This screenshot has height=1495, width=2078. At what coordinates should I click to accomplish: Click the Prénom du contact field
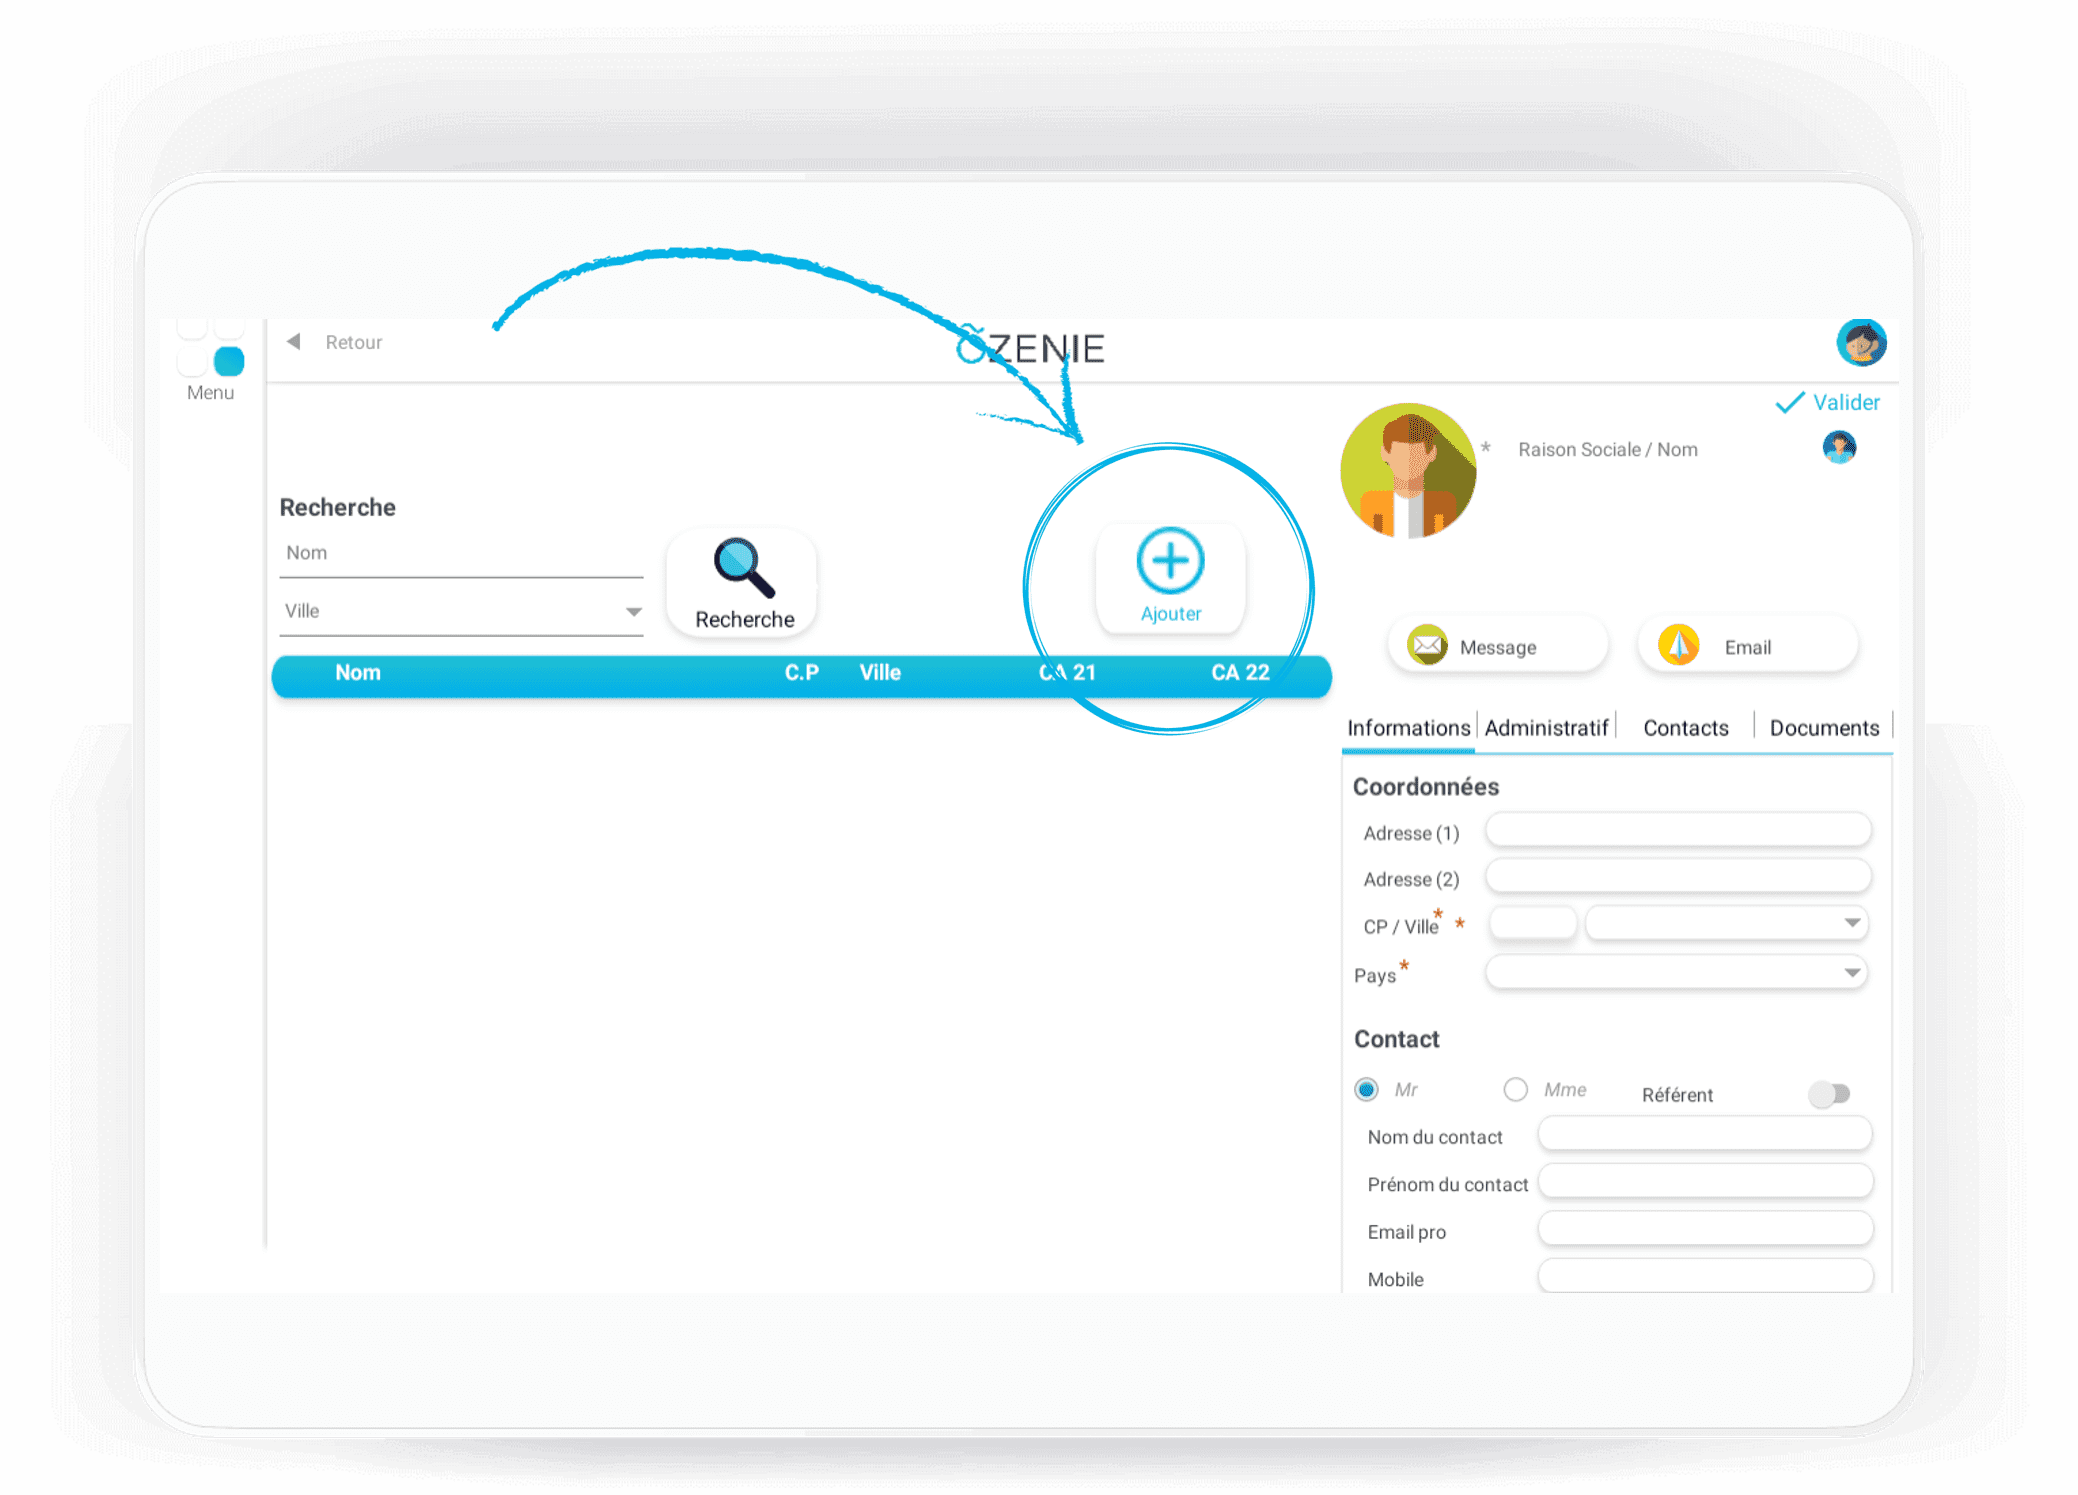point(1705,1181)
